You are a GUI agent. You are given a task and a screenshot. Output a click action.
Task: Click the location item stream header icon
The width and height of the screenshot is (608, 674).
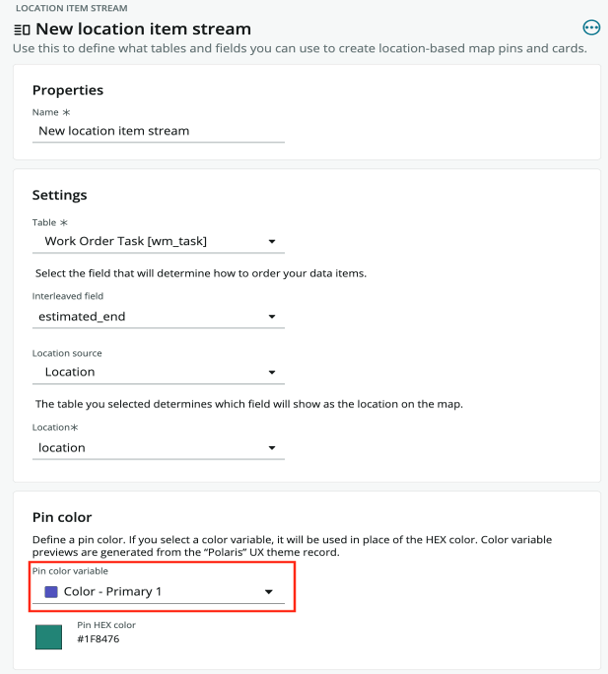(x=22, y=30)
